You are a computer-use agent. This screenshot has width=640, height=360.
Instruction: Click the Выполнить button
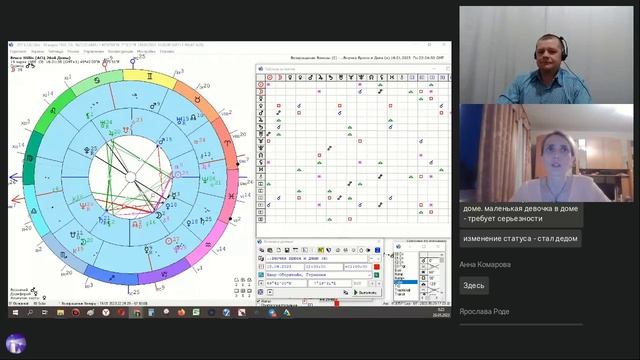tap(367, 292)
